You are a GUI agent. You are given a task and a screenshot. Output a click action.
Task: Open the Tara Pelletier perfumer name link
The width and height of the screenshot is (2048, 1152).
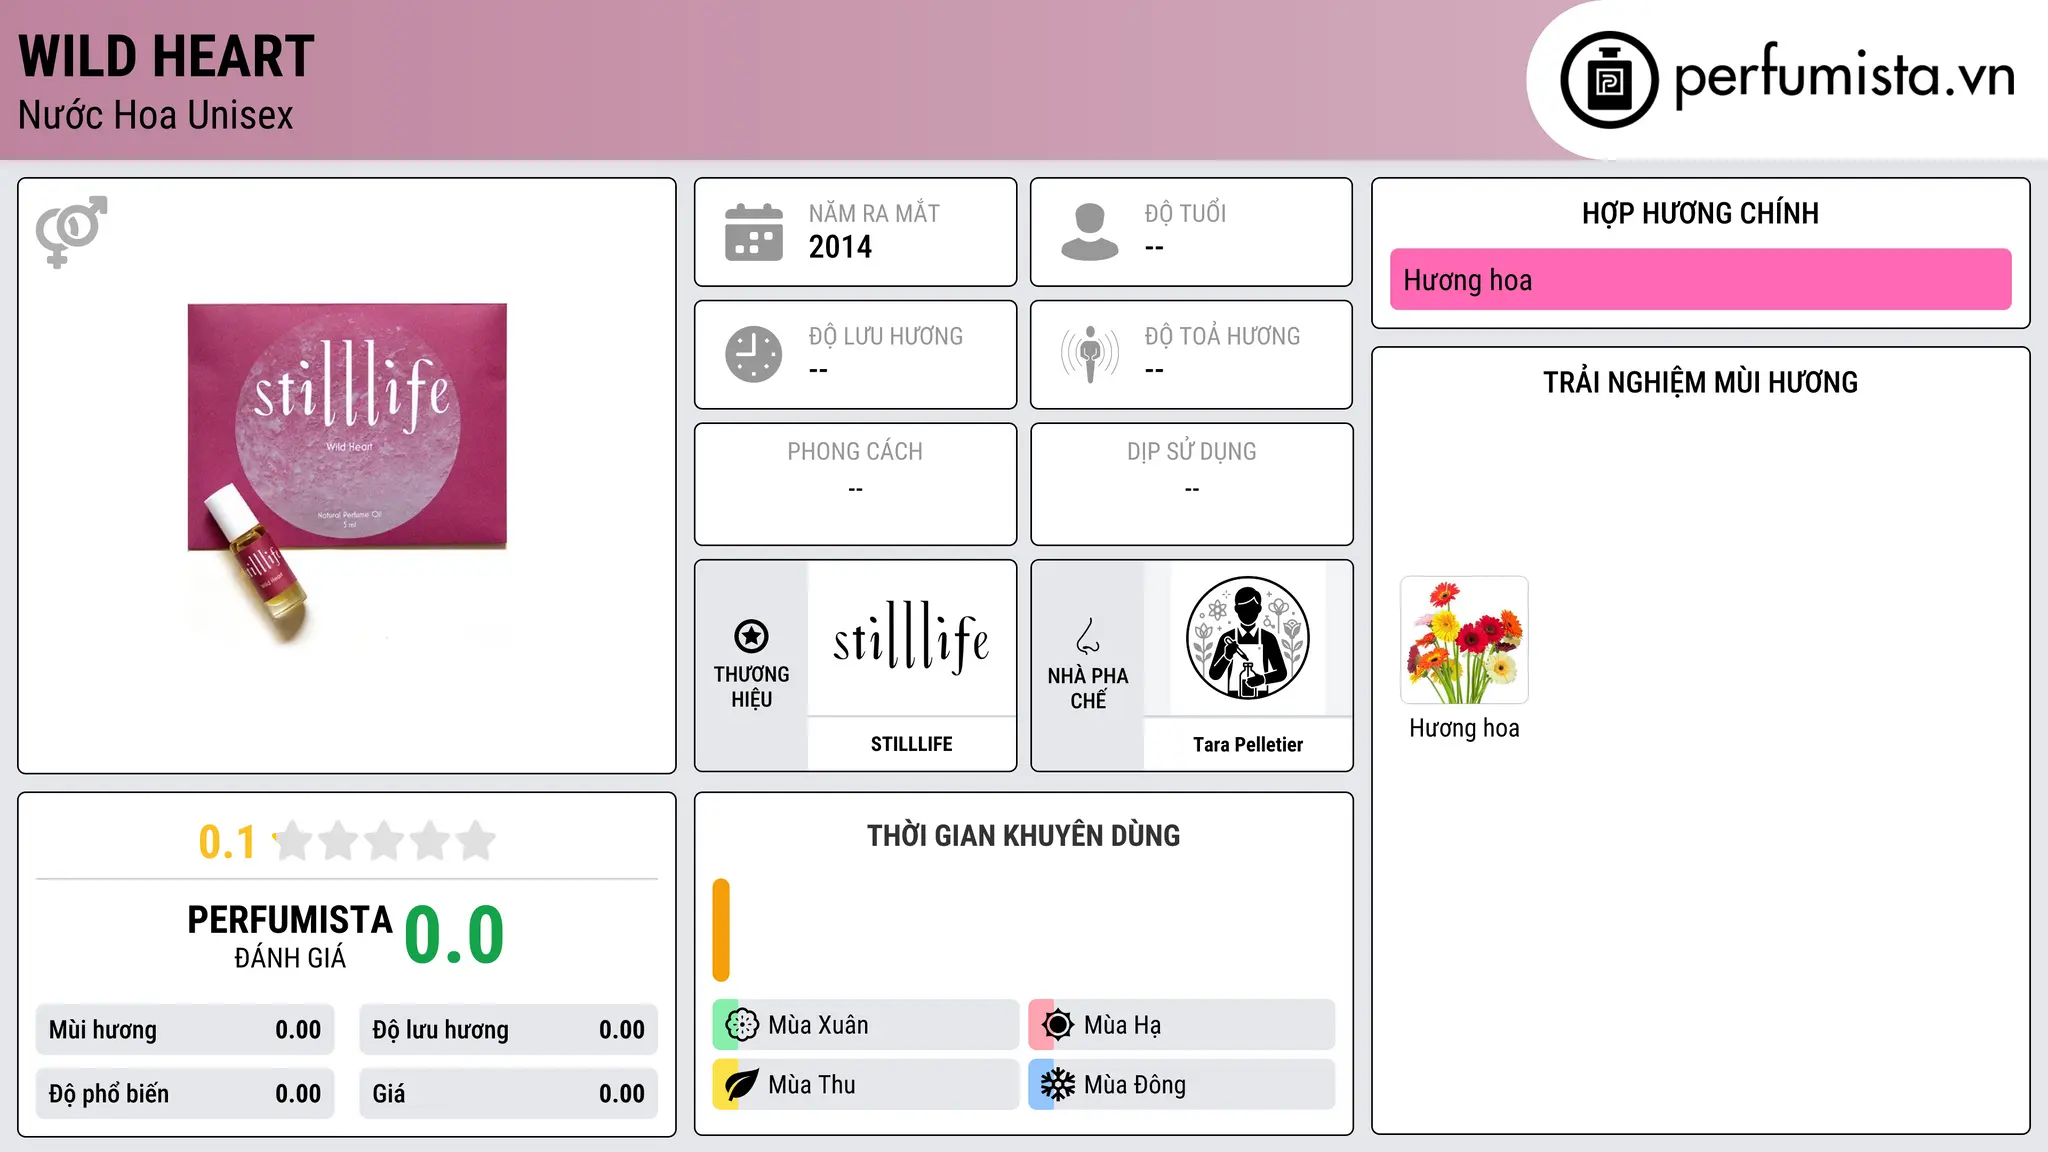(x=1247, y=745)
